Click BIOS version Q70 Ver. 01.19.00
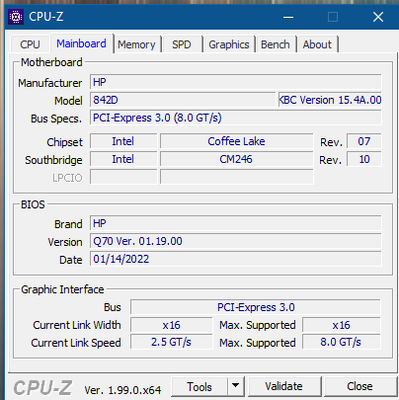399x400 pixels. pos(236,241)
